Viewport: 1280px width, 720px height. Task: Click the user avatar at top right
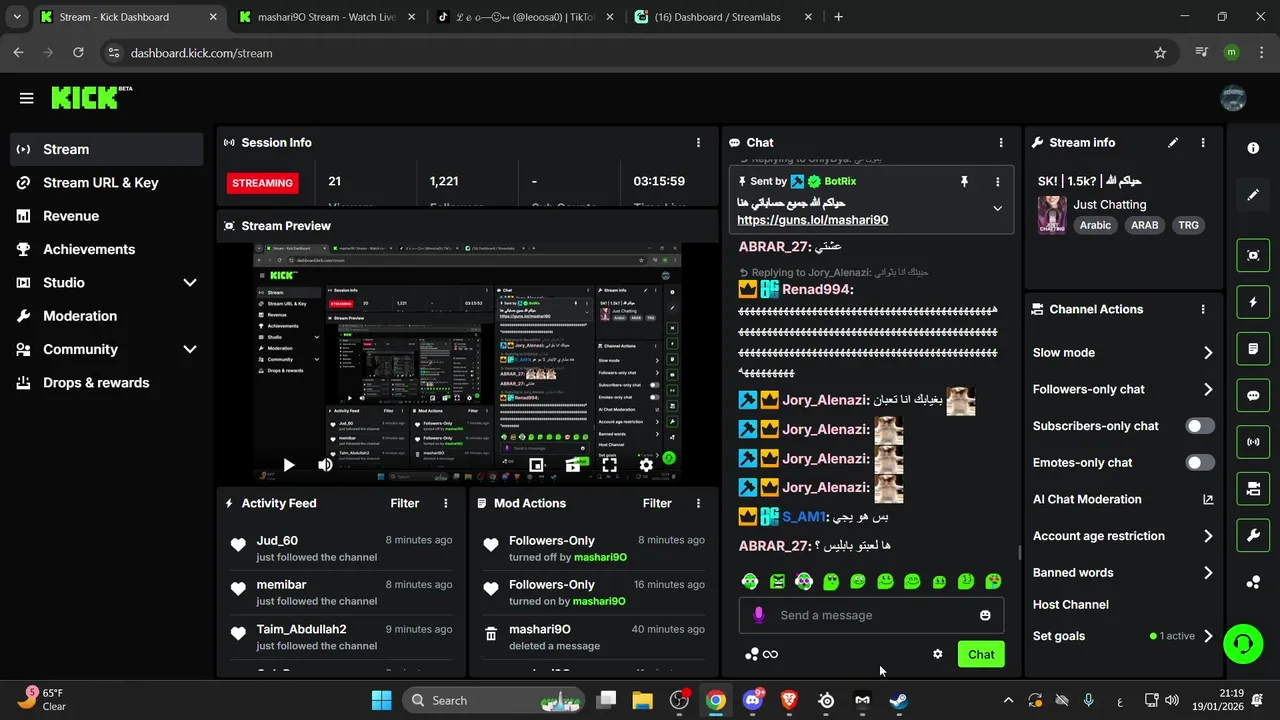[x=1233, y=98]
